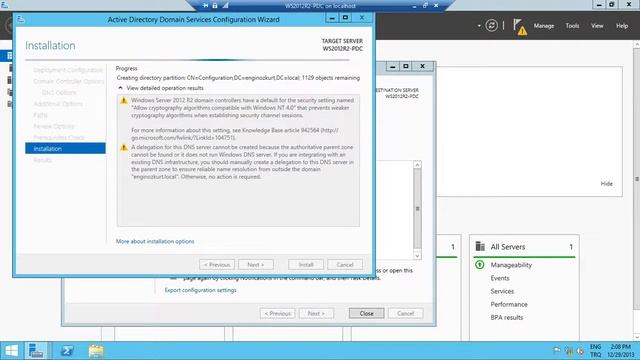The image size is (640, 360).
Task: Open Services under All Servers
Action: pos(502,291)
